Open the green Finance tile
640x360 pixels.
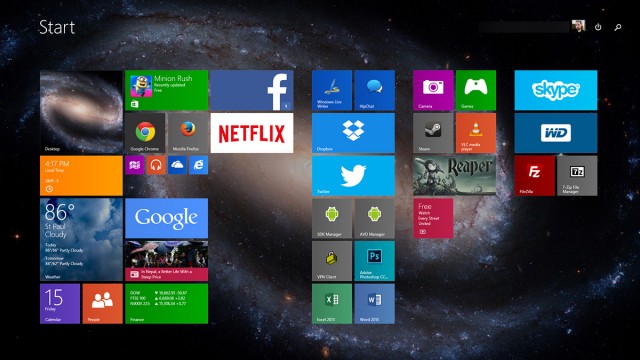(167, 304)
